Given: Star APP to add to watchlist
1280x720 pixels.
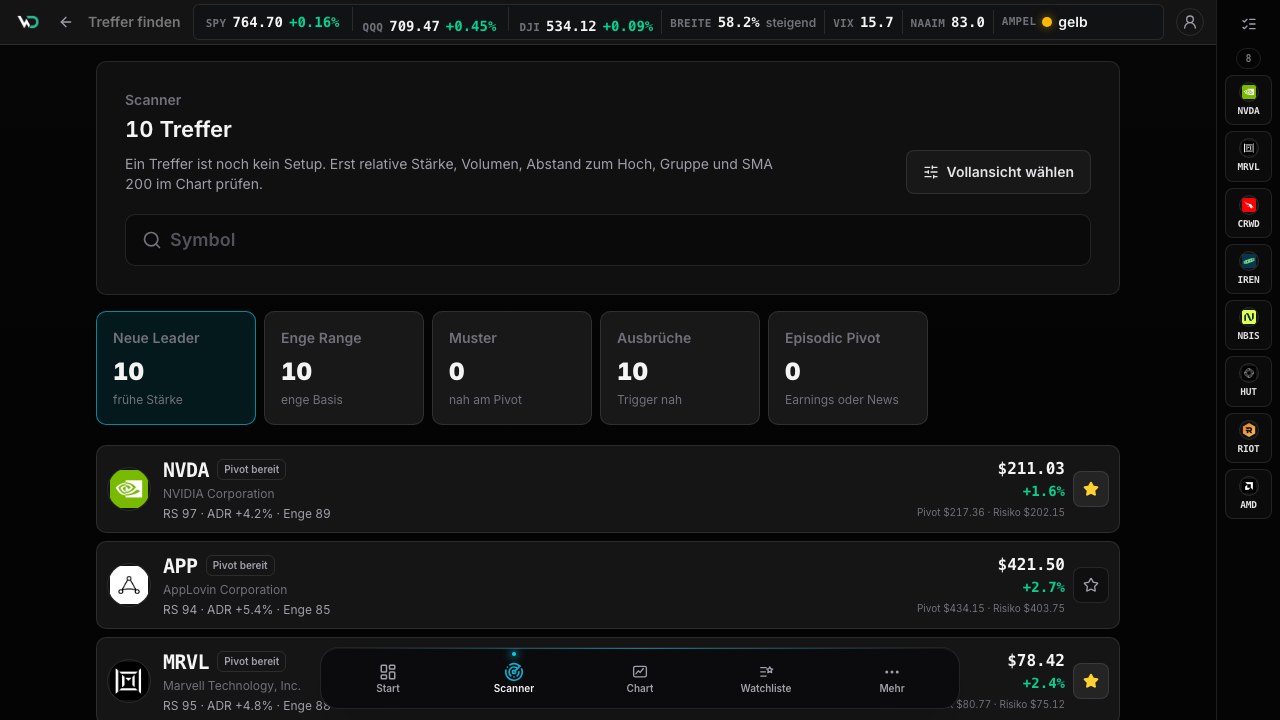Looking at the screenshot, I should click(x=1091, y=585).
